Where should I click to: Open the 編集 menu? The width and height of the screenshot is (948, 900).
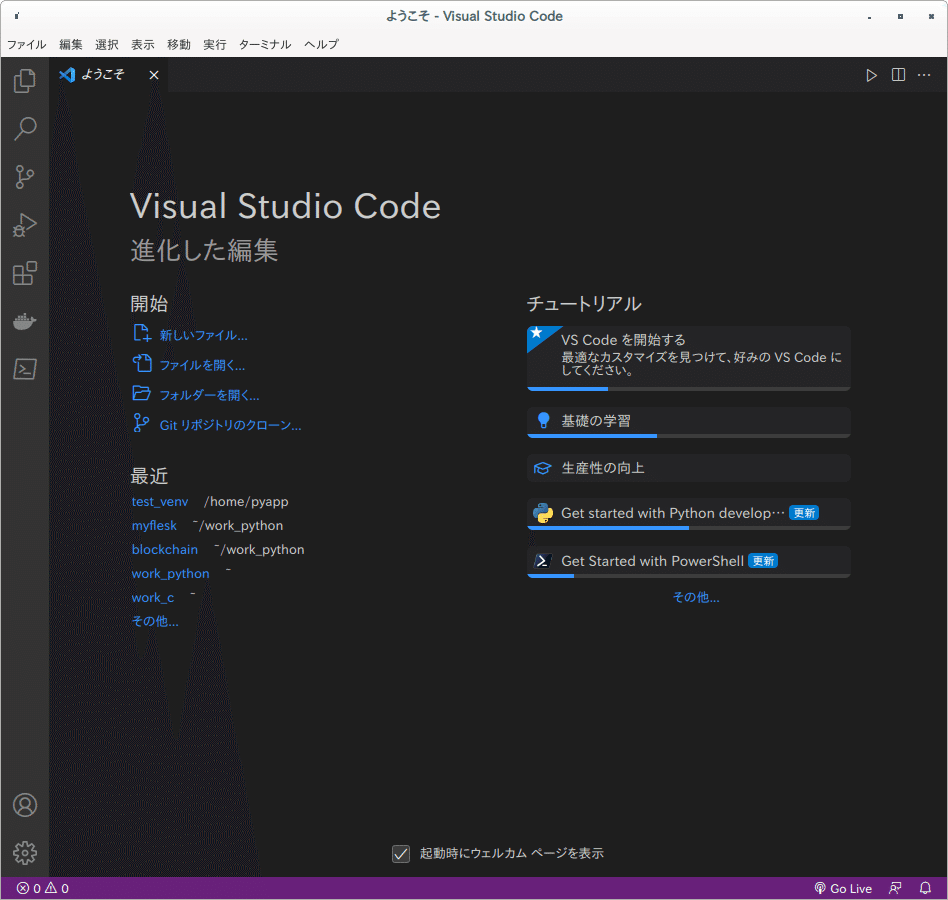pyautogui.click(x=71, y=45)
